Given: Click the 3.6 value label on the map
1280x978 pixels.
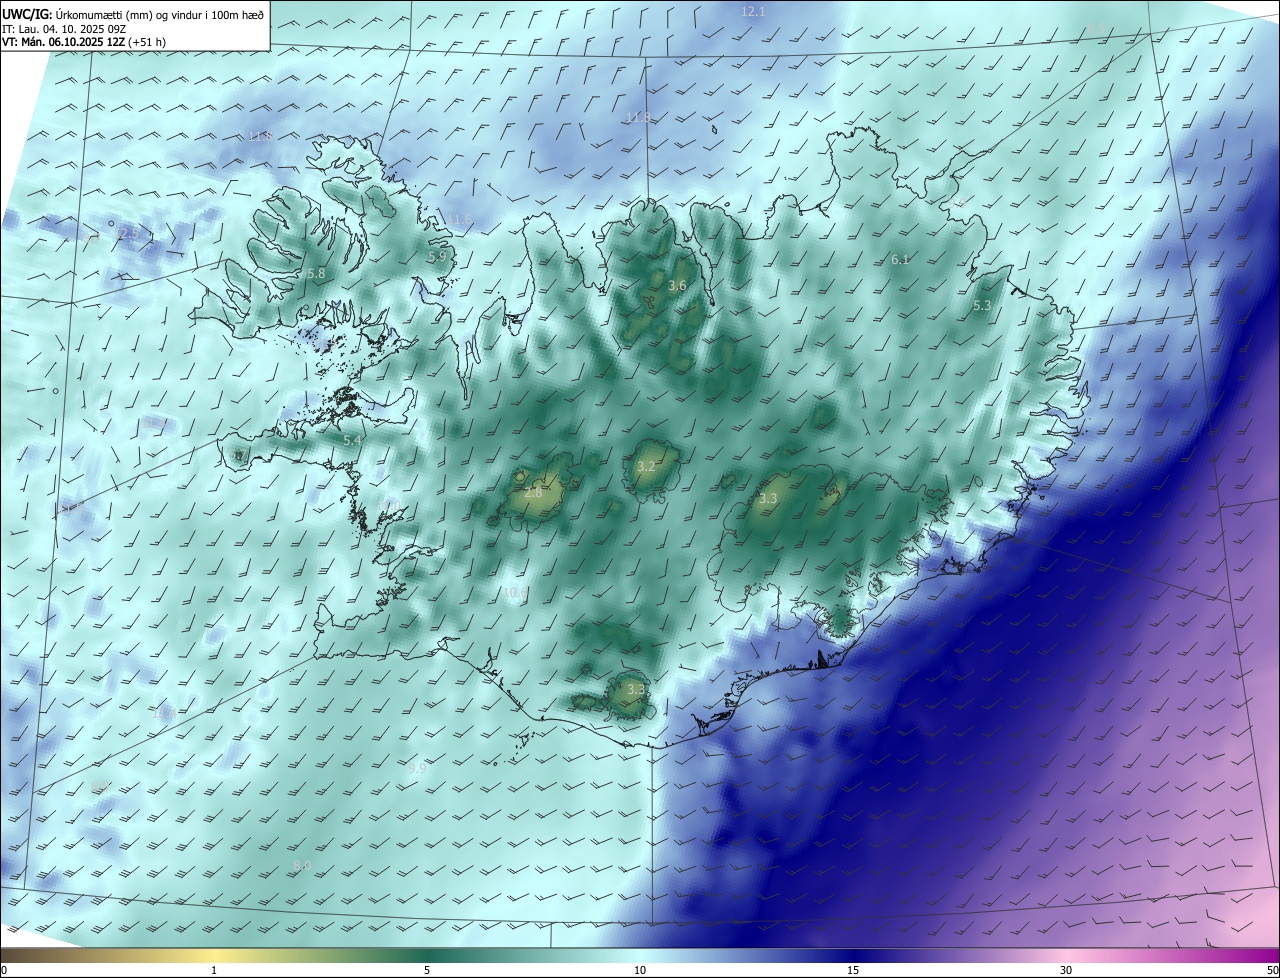Looking at the screenshot, I should click(677, 286).
